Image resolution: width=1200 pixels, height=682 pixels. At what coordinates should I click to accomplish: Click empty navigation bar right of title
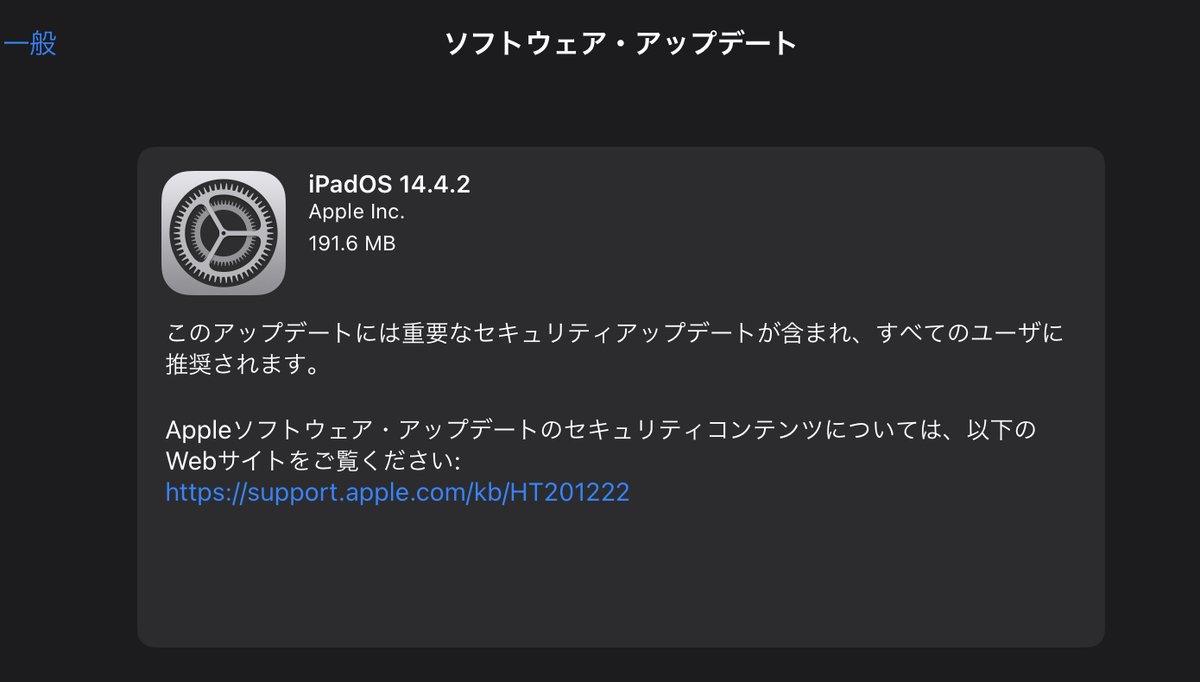coord(1000,44)
